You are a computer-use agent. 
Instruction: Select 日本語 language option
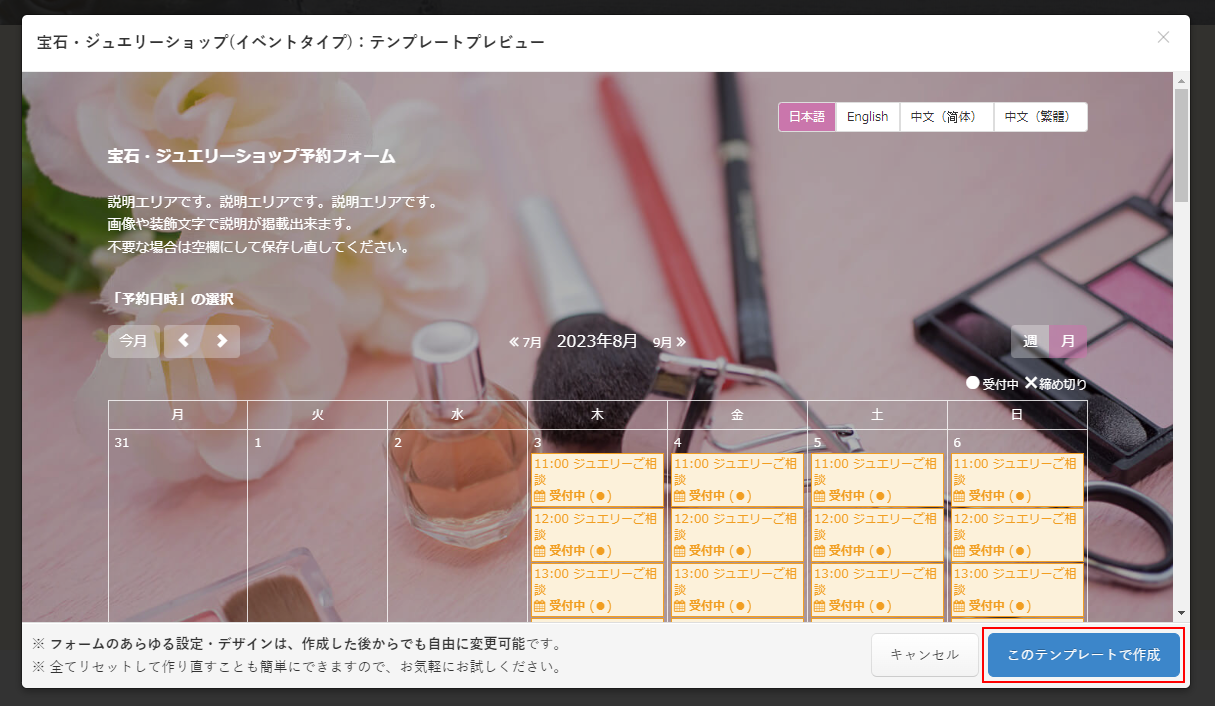pyautogui.click(x=807, y=117)
